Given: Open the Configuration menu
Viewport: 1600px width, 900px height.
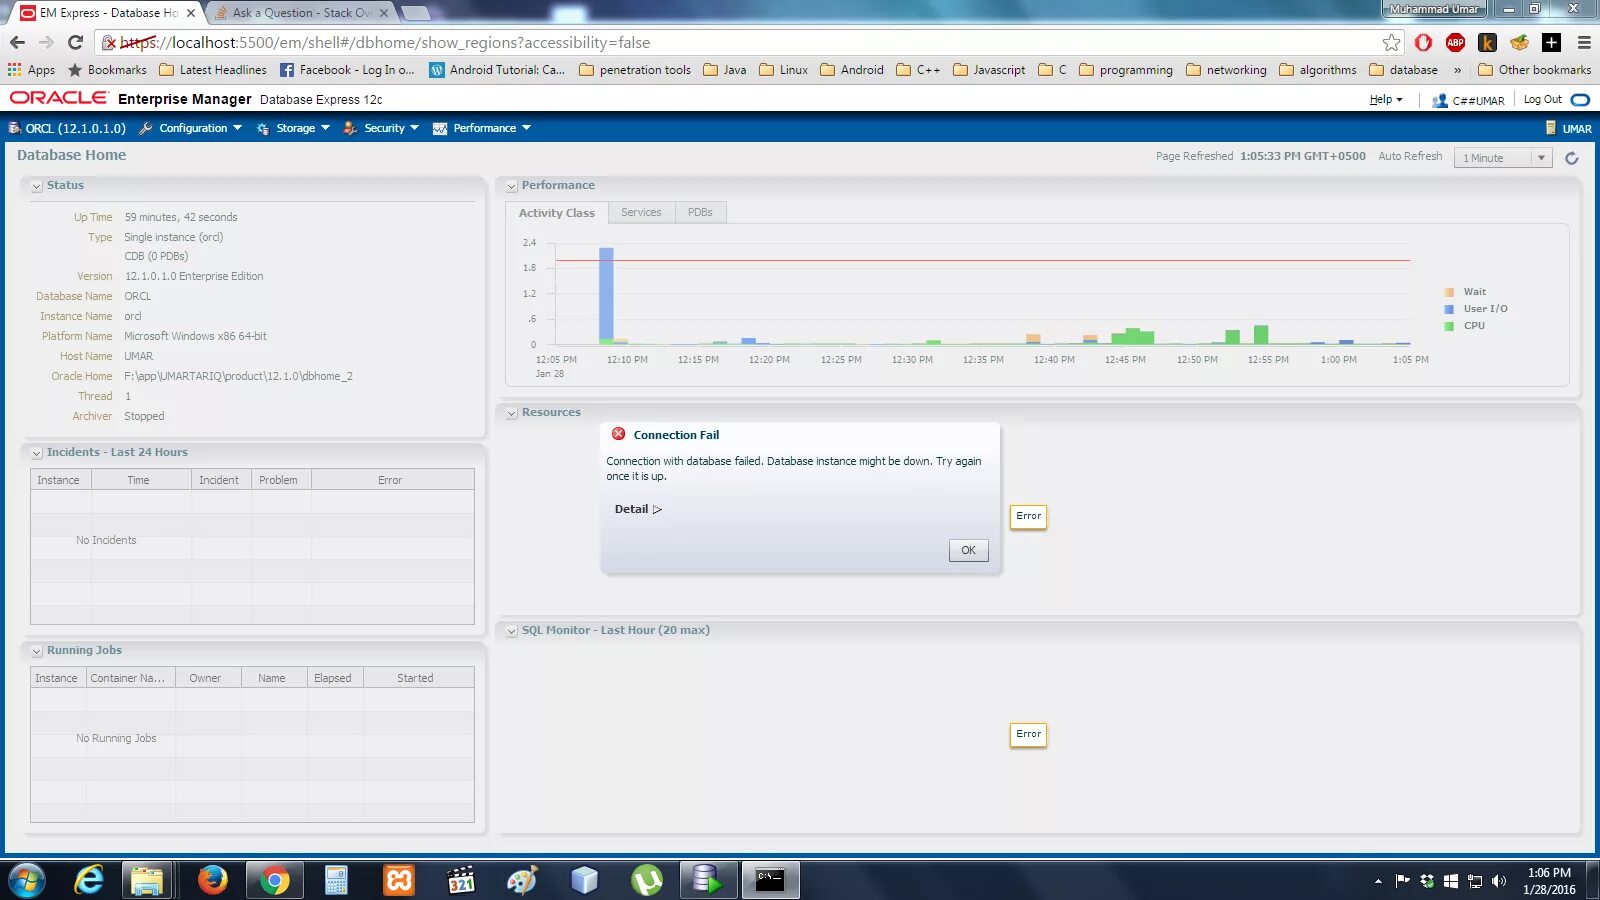Looking at the screenshot, I should 190,128.
